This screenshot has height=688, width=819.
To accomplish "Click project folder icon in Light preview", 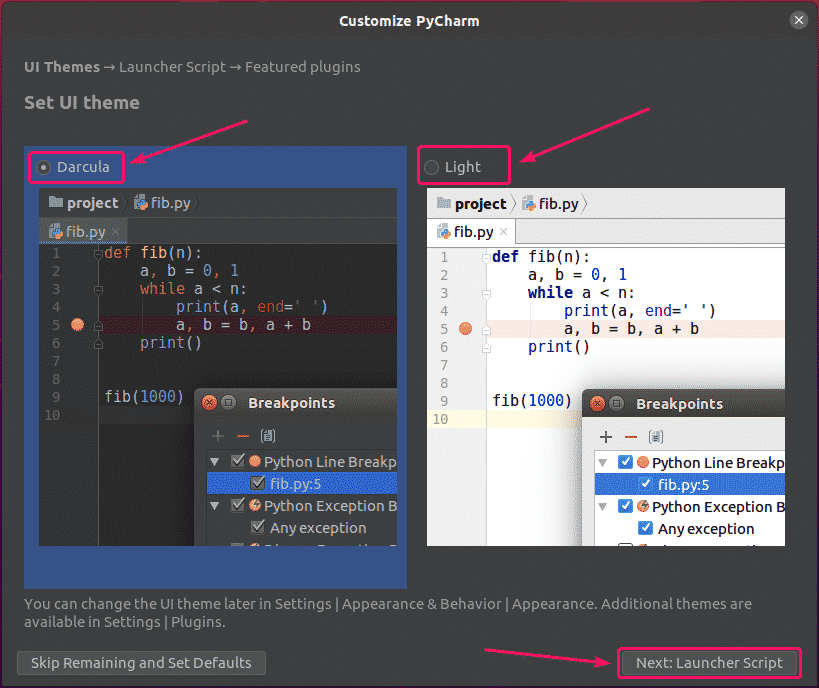I will tap(443, 203).
